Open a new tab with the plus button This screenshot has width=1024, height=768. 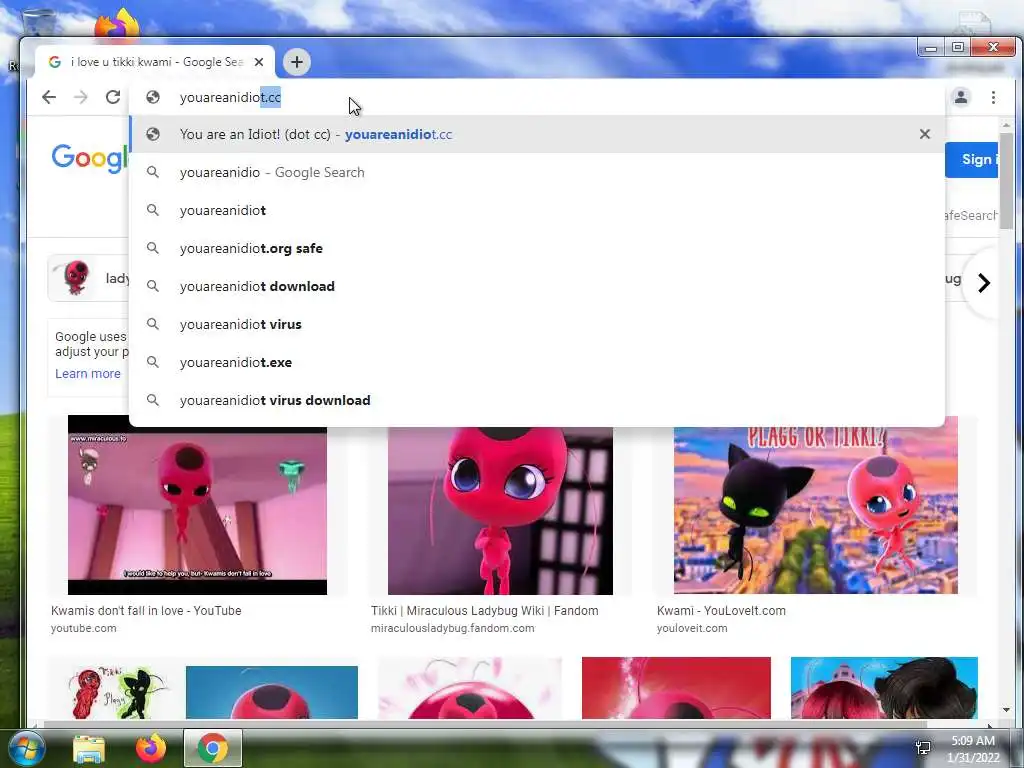pos(297,62)
